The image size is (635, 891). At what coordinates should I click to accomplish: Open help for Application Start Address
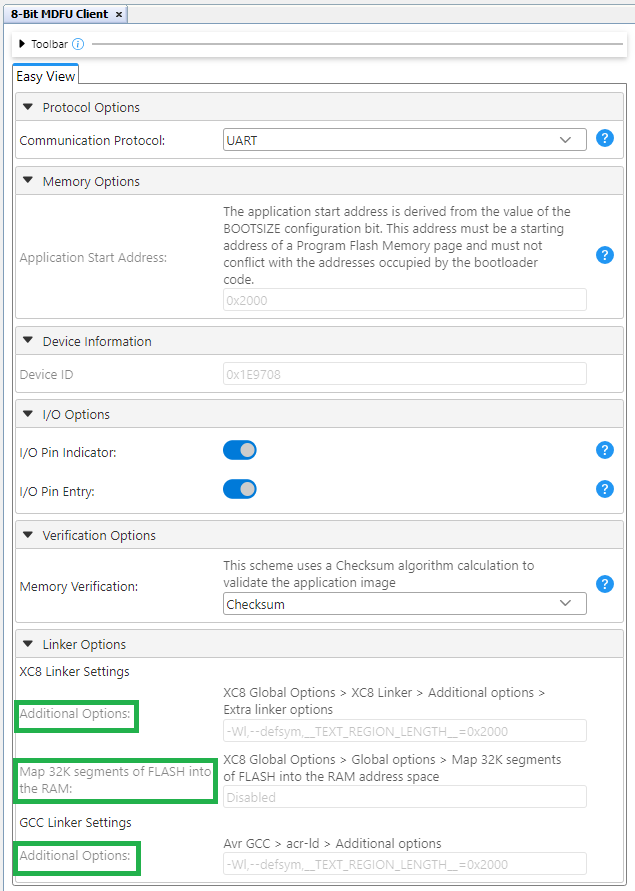604,256
